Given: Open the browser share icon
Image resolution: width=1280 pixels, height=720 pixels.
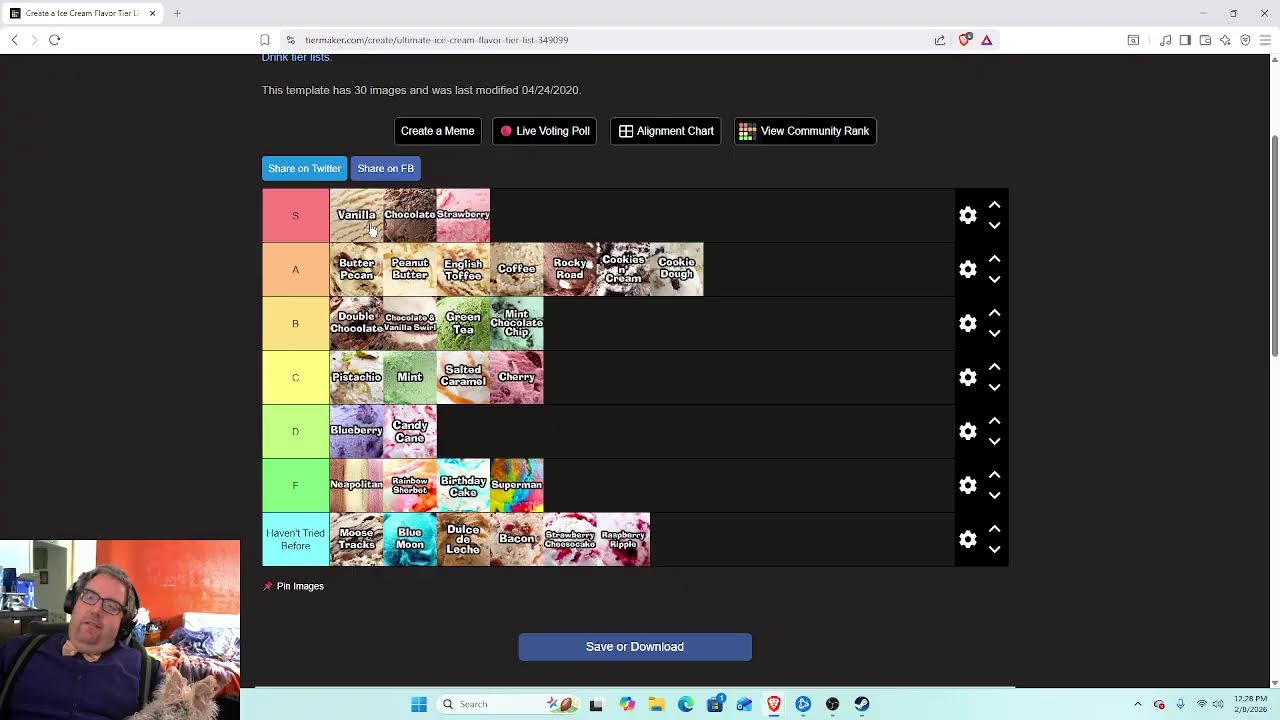Looking at the screenshot, I should pos(940,40).
